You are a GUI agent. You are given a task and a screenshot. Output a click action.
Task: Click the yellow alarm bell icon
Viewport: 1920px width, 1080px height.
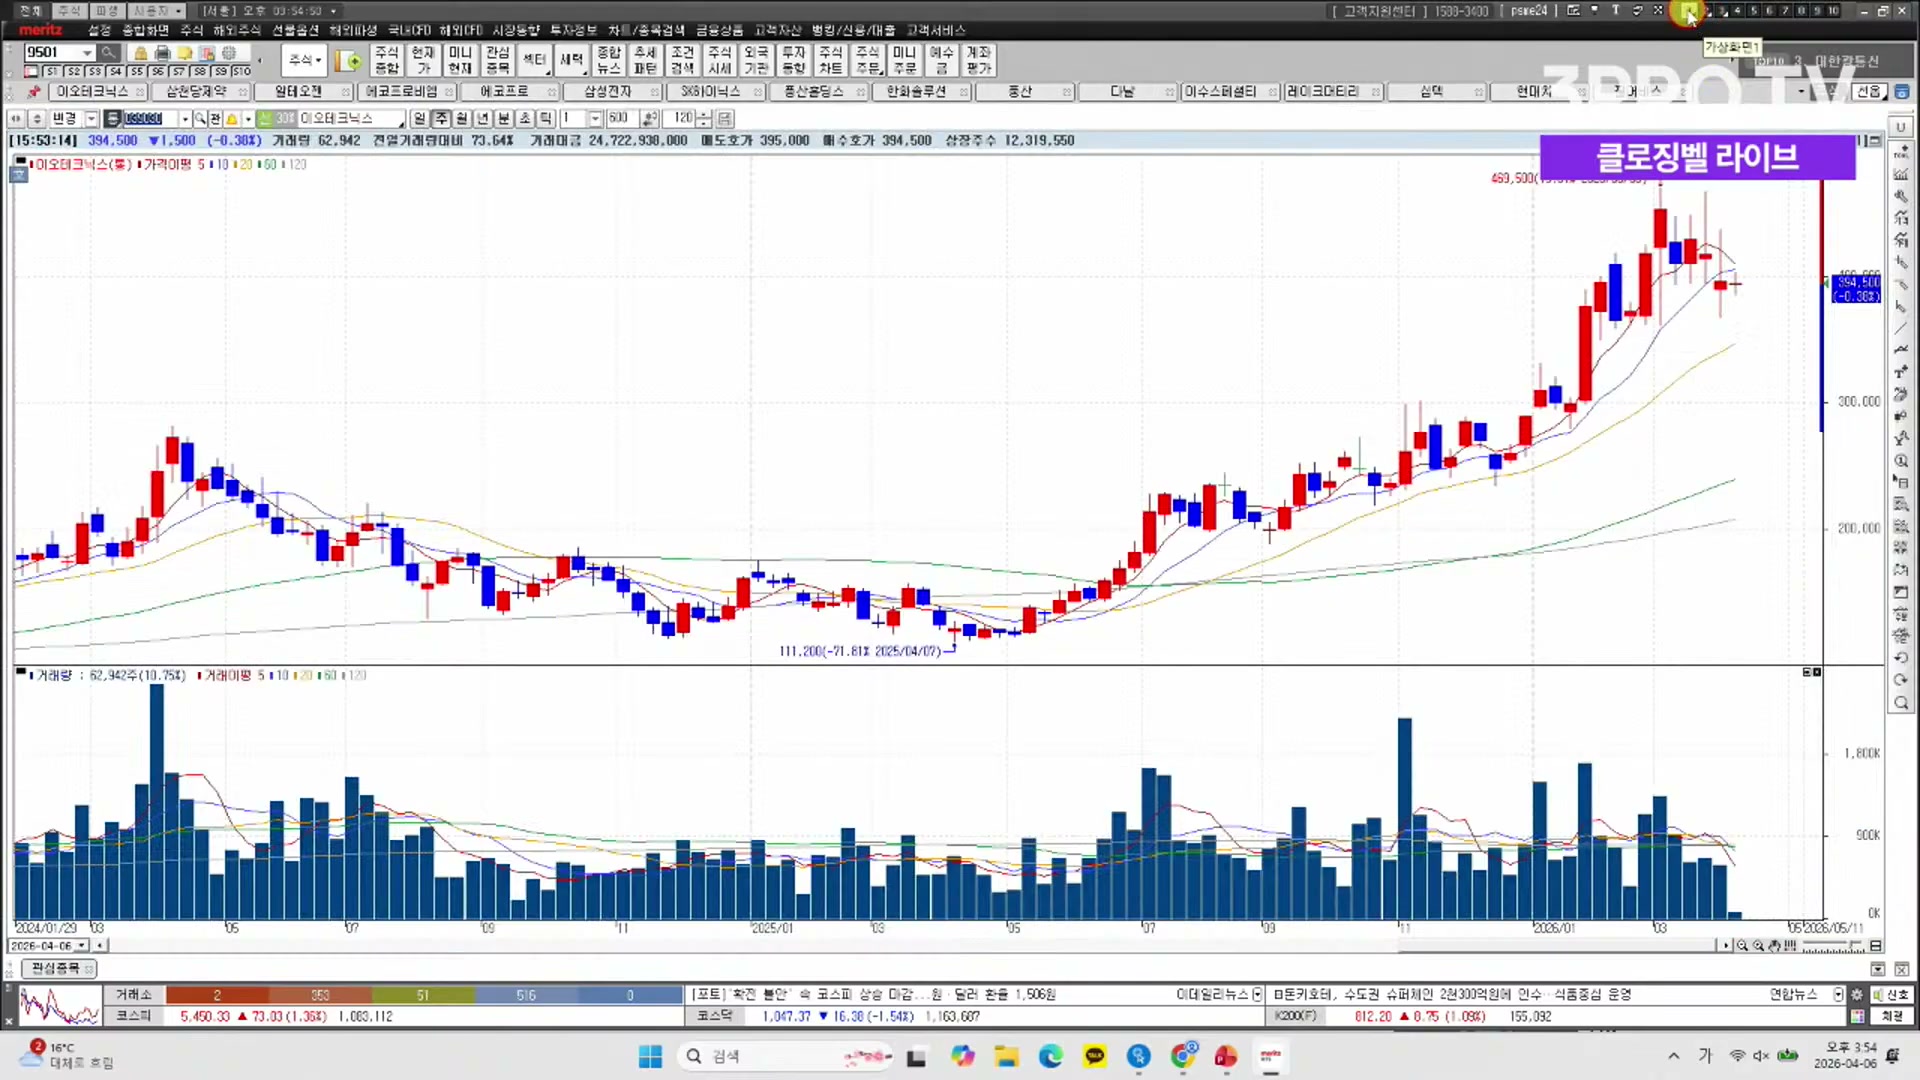coord(232,118)
